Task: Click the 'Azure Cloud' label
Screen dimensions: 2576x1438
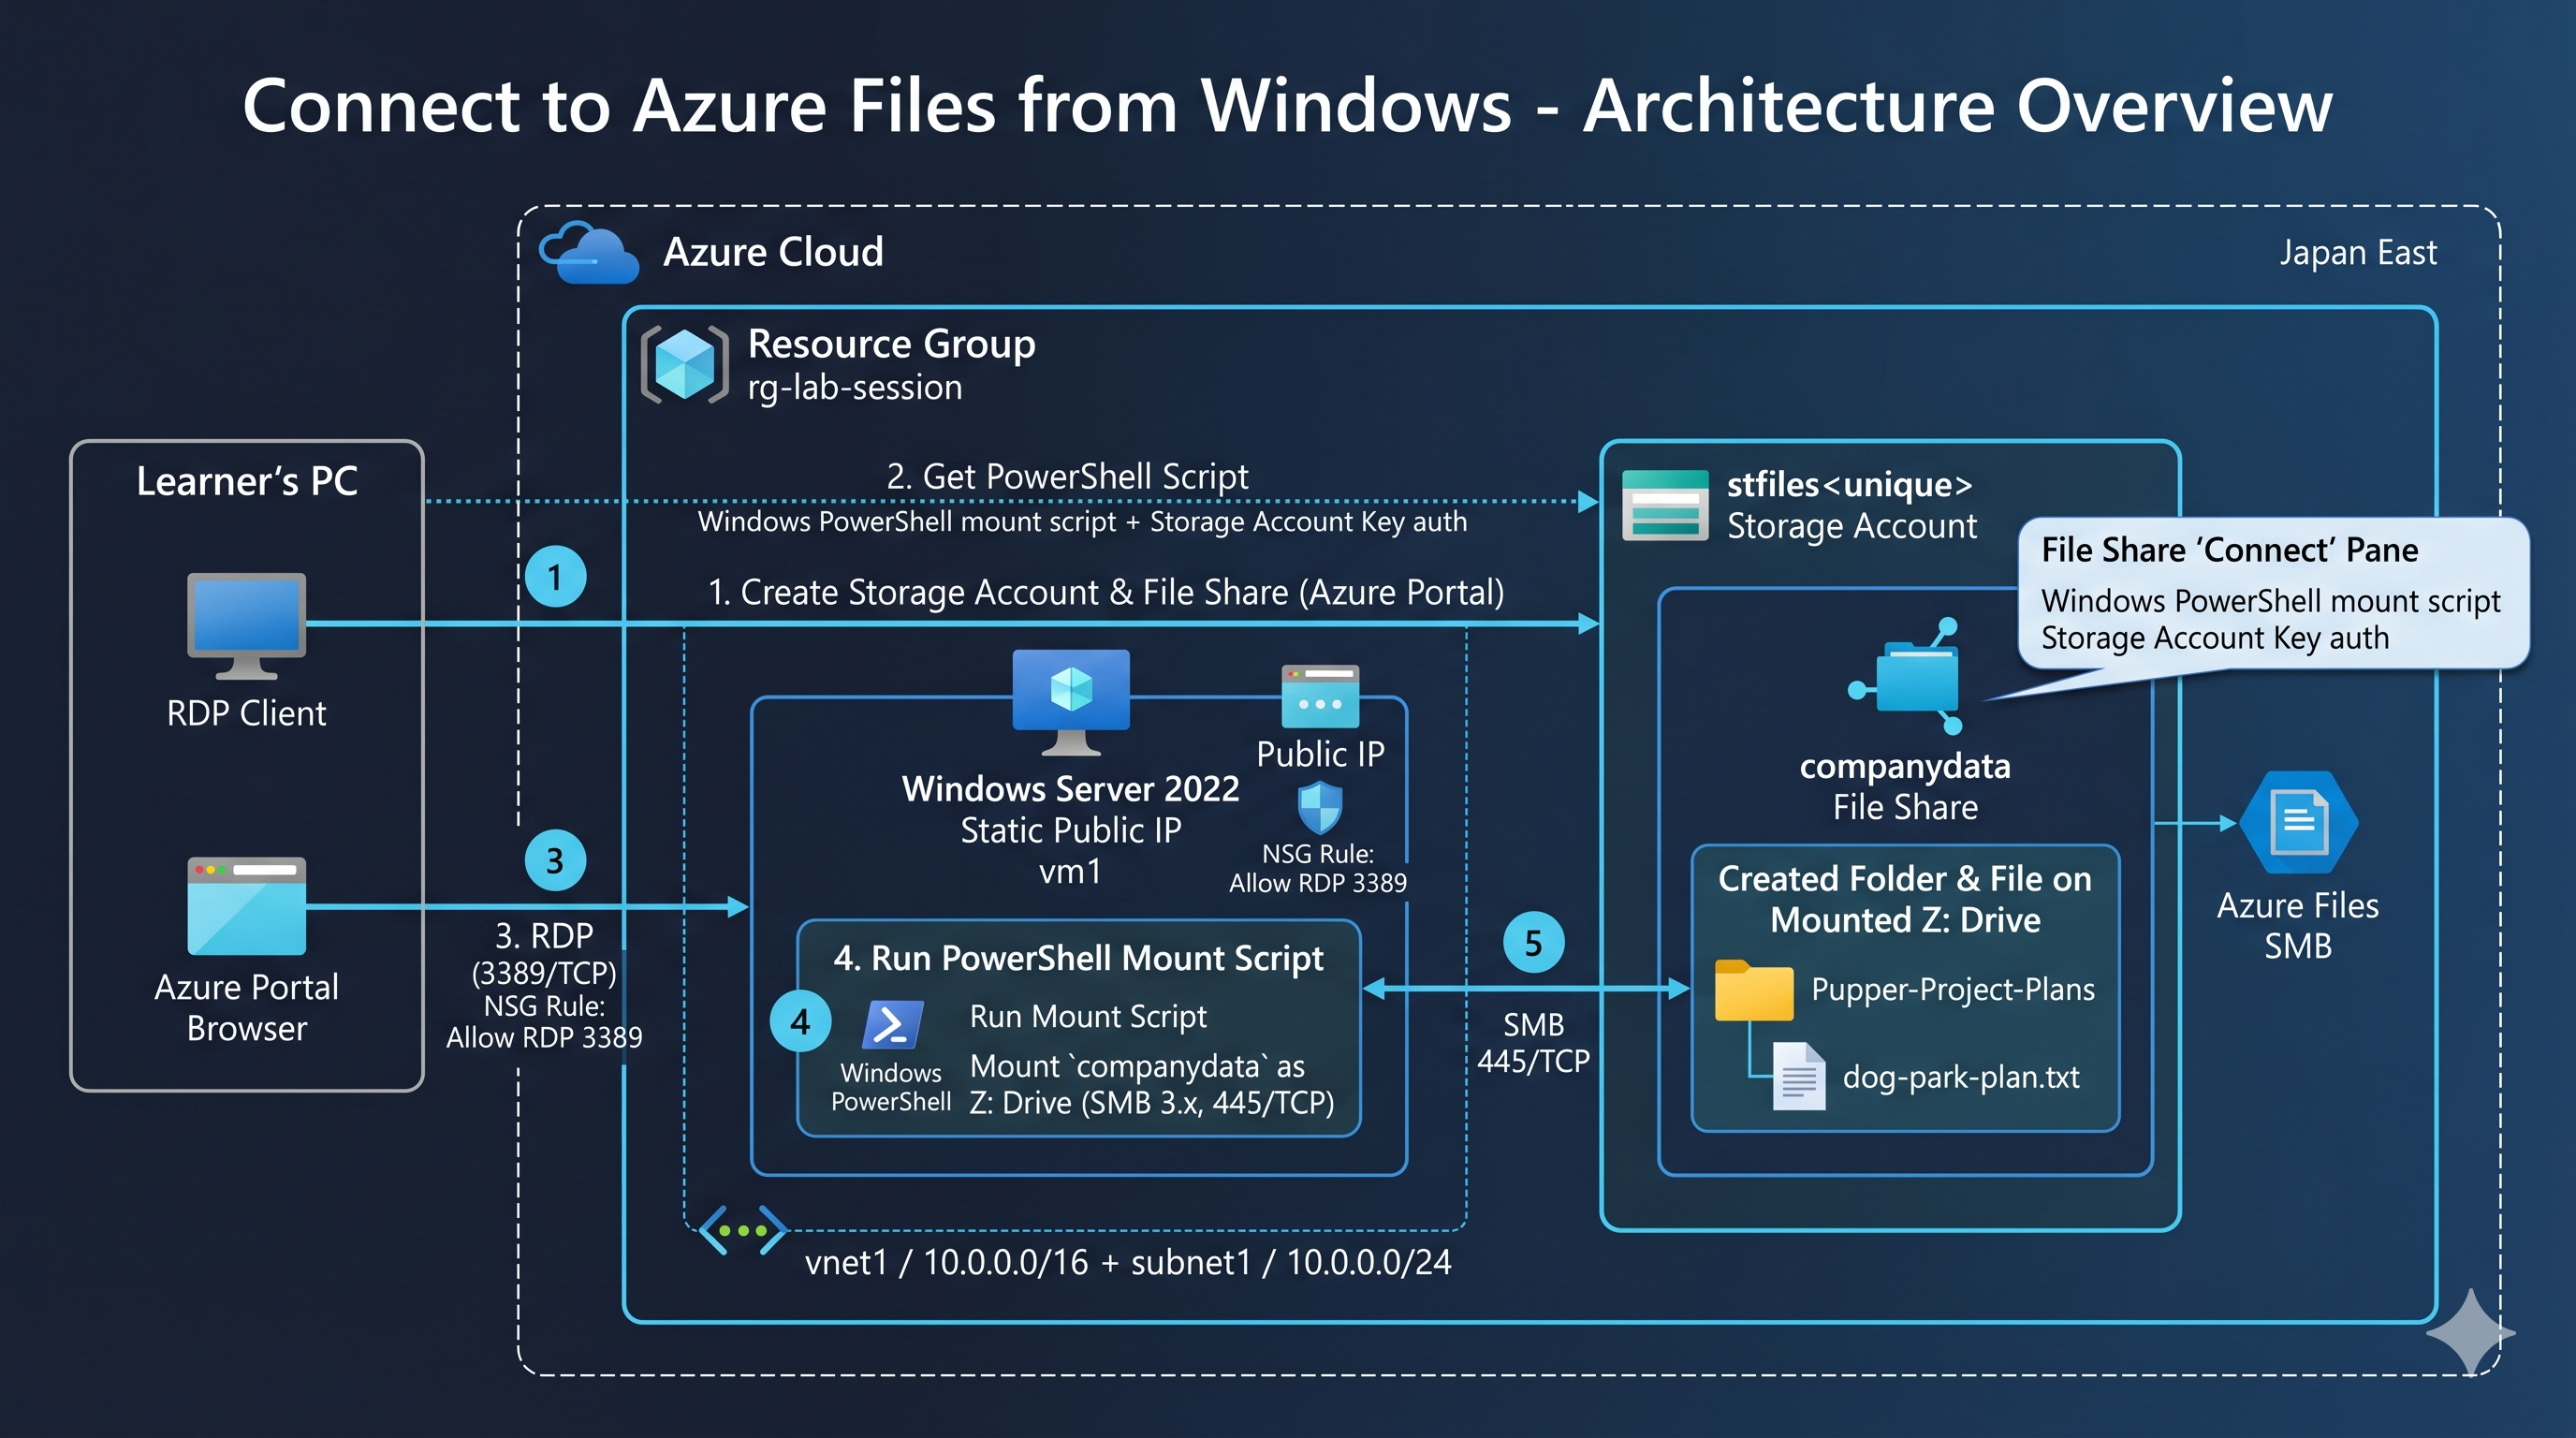Action: coord(773,252)
